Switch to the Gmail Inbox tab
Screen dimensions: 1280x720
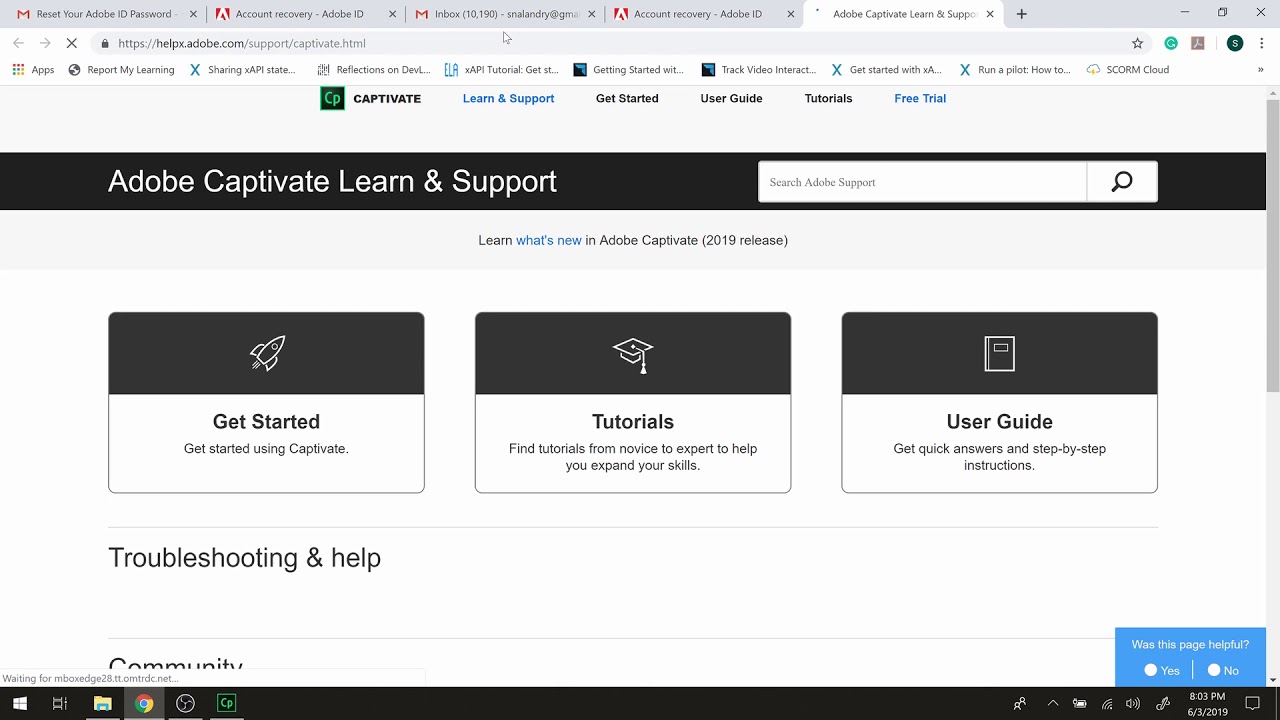pos(504,14)
